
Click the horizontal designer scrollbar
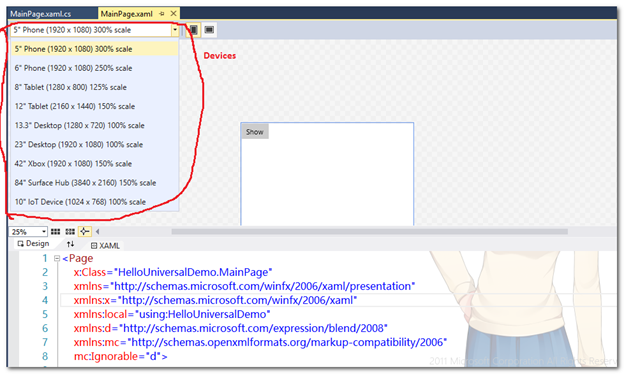[x=369, y=232]
